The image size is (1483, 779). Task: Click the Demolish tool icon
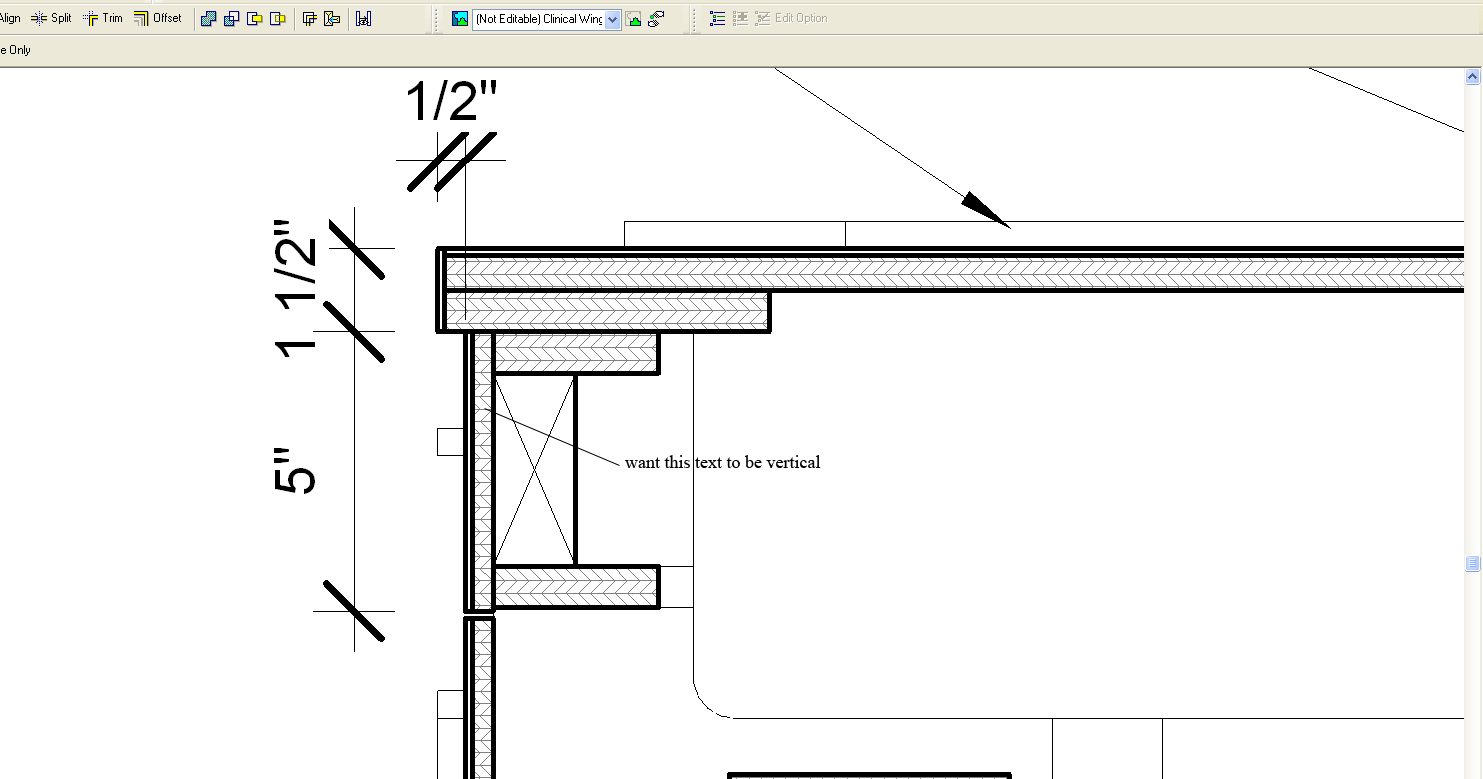pos(364,19)
